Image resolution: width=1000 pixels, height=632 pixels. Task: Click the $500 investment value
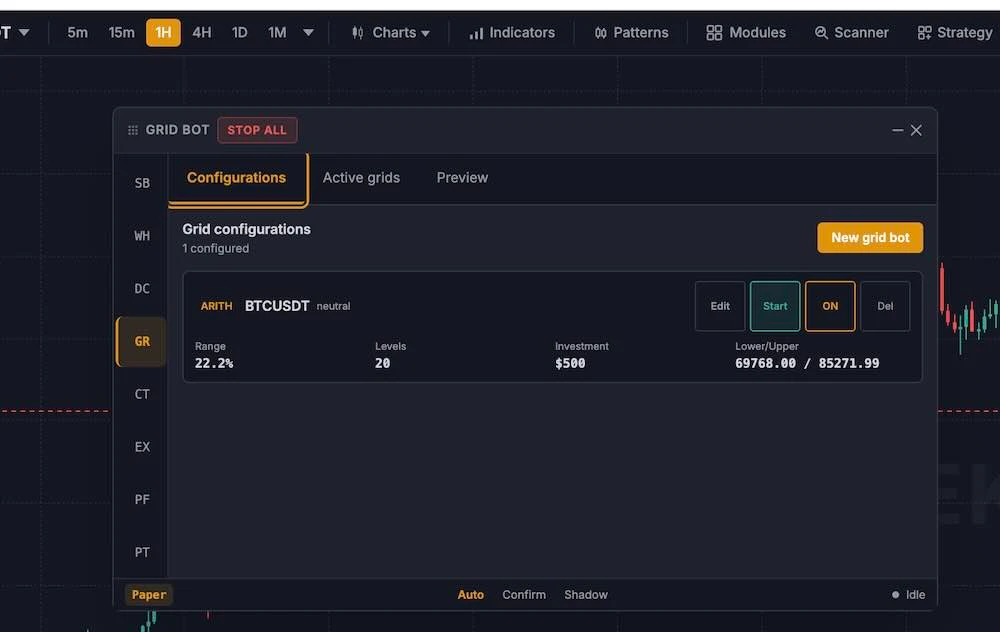(570, 364)
